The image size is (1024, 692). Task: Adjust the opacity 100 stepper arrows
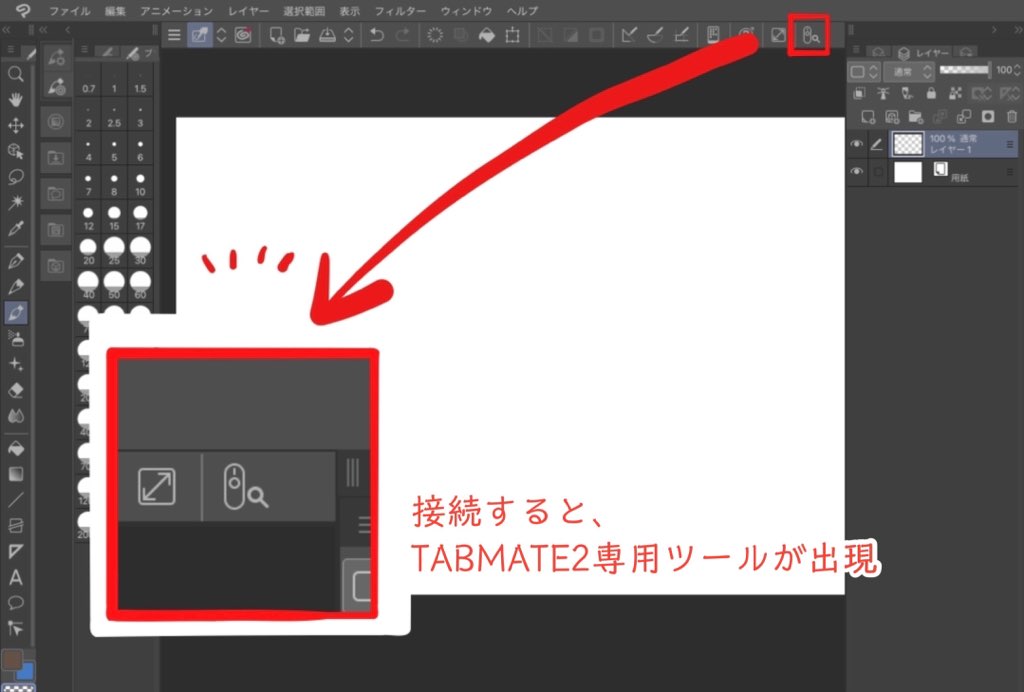tap(1017, 70)
